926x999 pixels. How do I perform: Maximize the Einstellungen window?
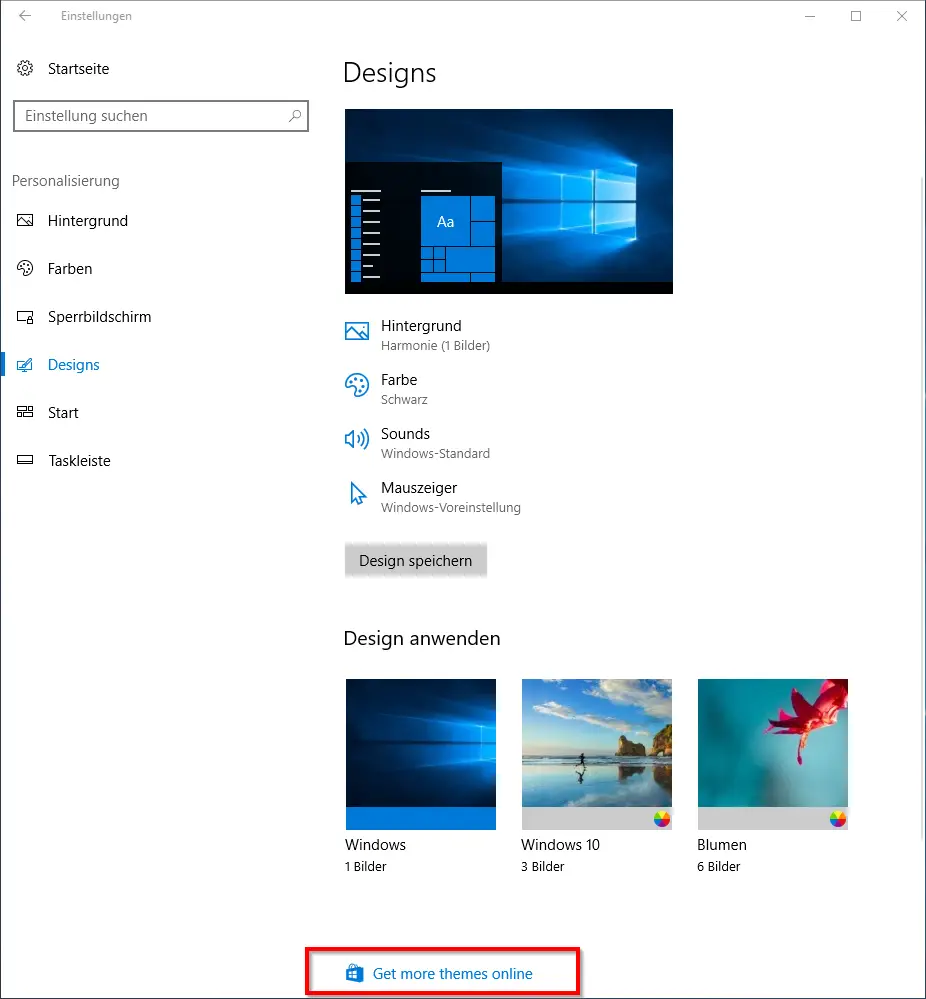pos(856,16)
